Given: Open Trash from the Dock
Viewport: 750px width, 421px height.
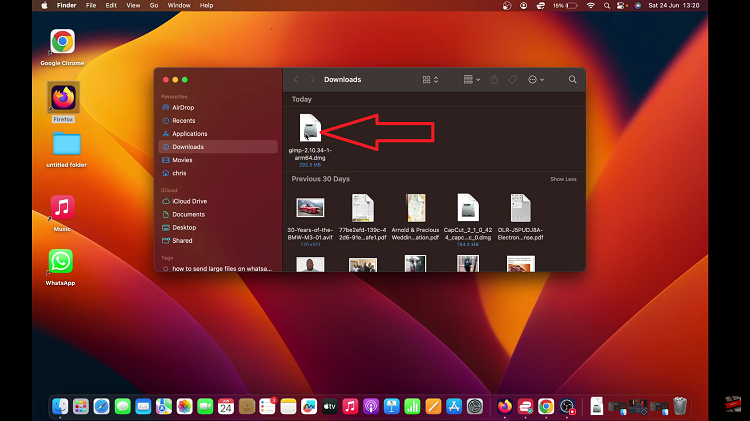Looking at the screenshot, I should pos(680,406).
